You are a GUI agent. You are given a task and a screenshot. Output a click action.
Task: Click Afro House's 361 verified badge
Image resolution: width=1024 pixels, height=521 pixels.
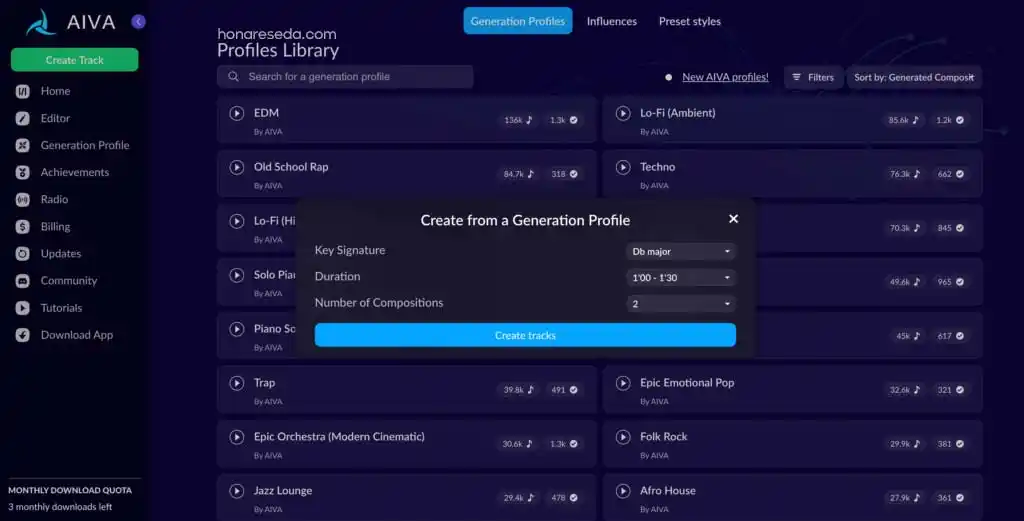click(950, 498)
